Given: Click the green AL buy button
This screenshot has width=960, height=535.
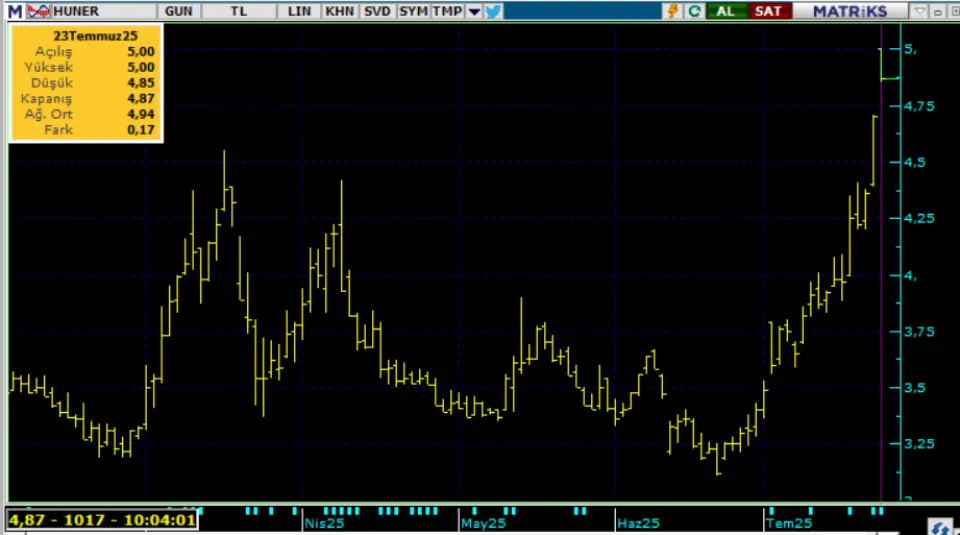Looking at the screenshot, I should tap(726, 11).
